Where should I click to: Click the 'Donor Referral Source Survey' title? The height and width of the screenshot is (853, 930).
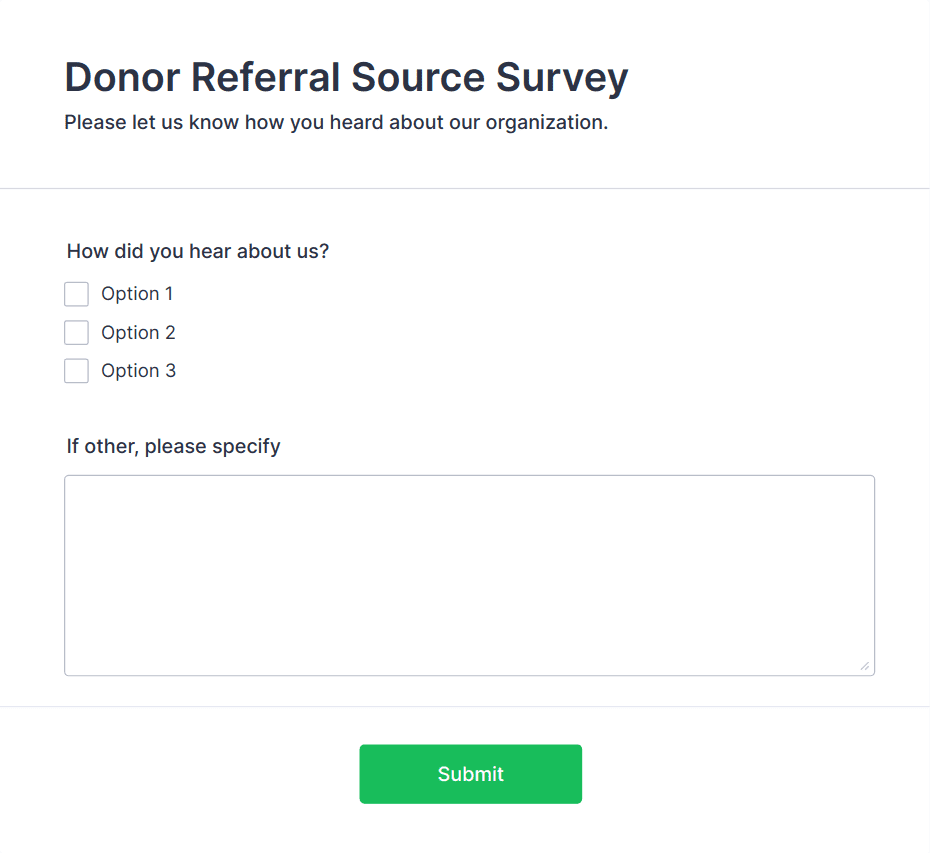click(x=346, y=77)
